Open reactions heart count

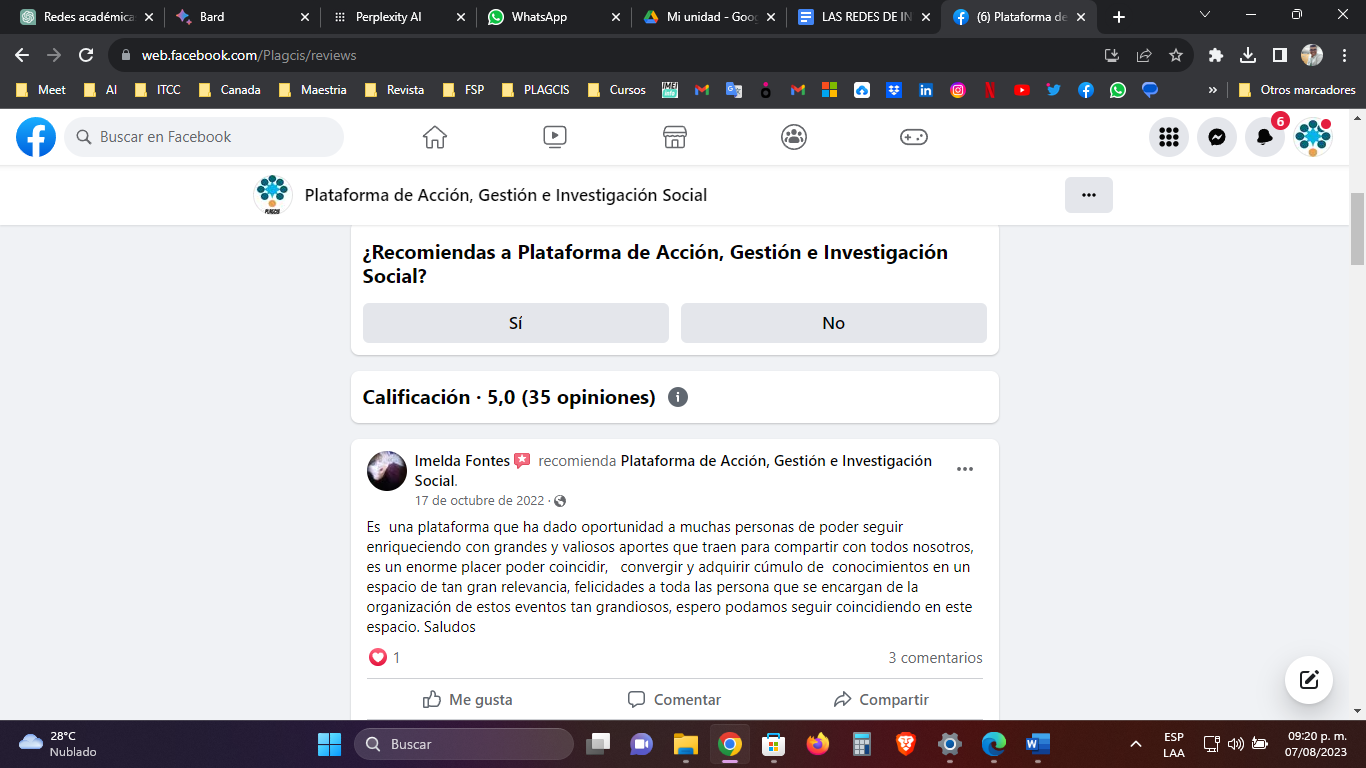point(384,658)
